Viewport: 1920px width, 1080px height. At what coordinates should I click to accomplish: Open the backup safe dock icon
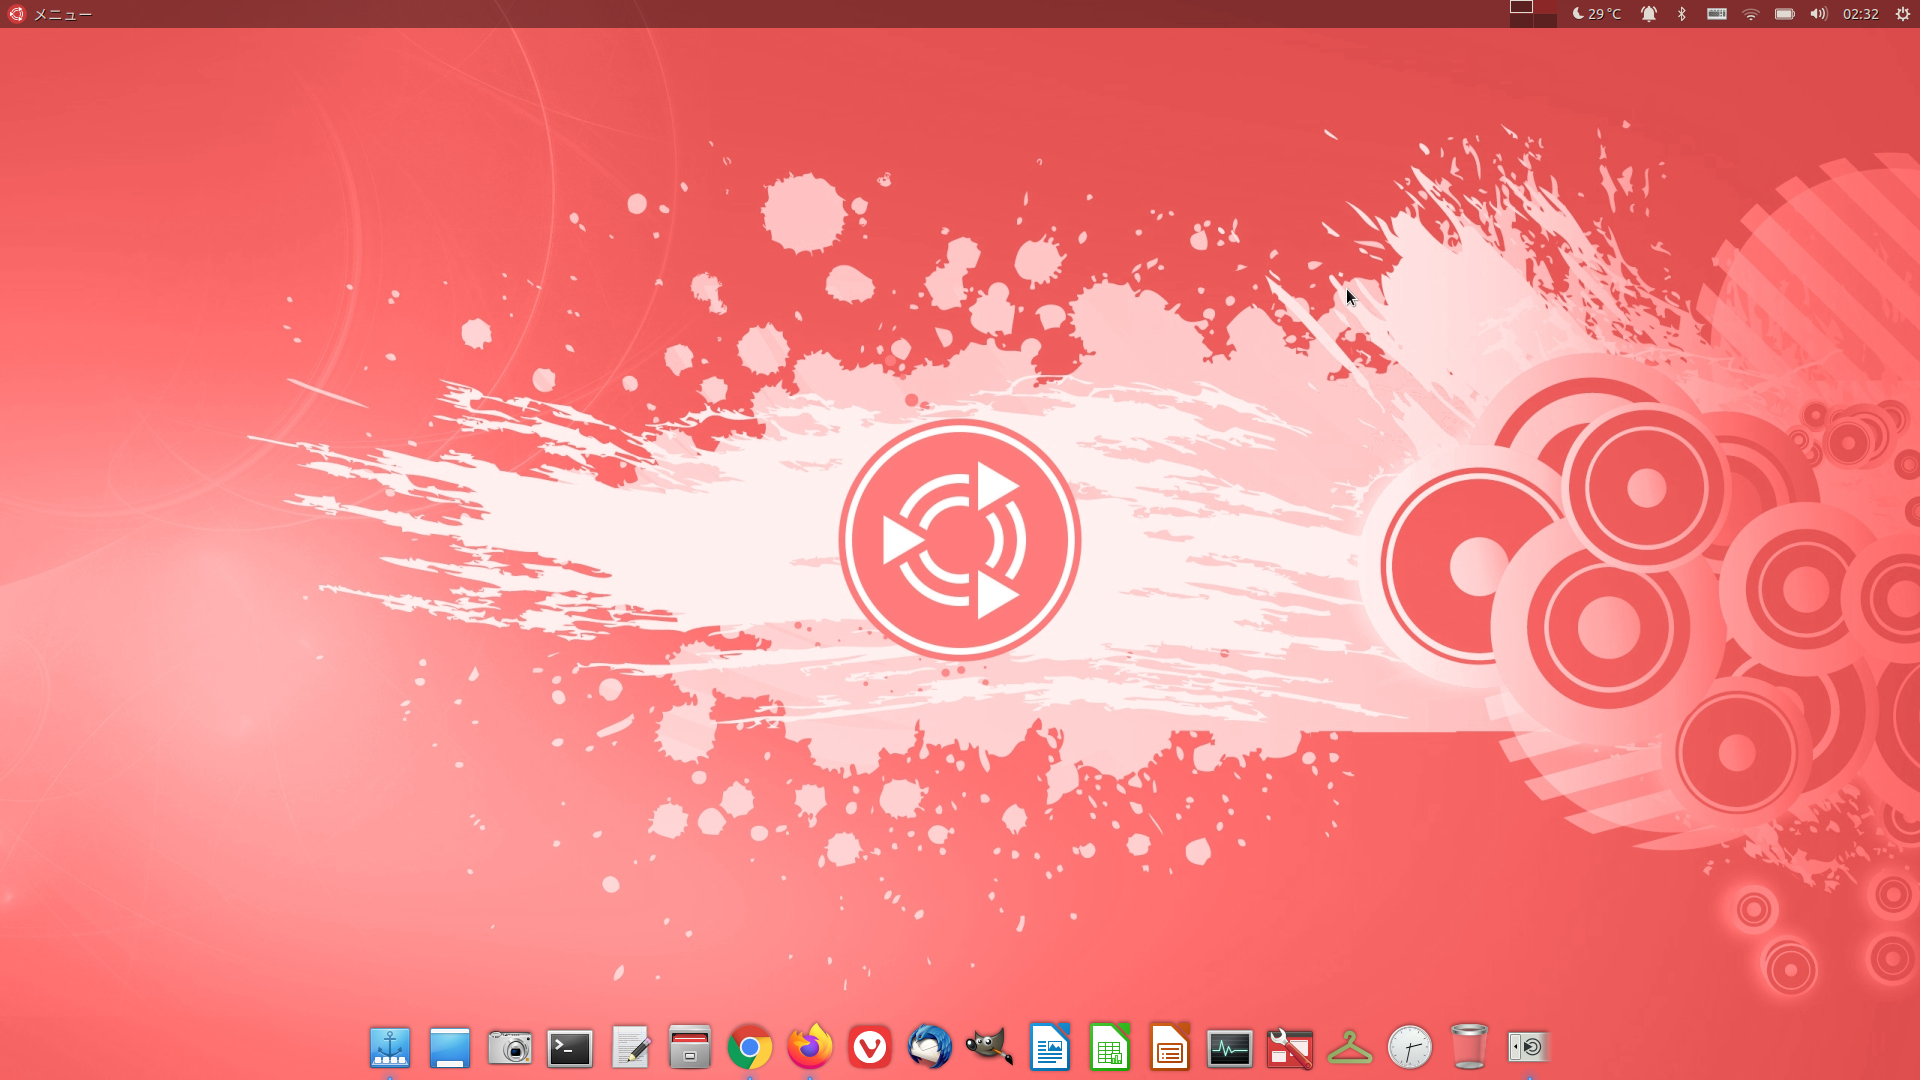tap(1530, 1048)
